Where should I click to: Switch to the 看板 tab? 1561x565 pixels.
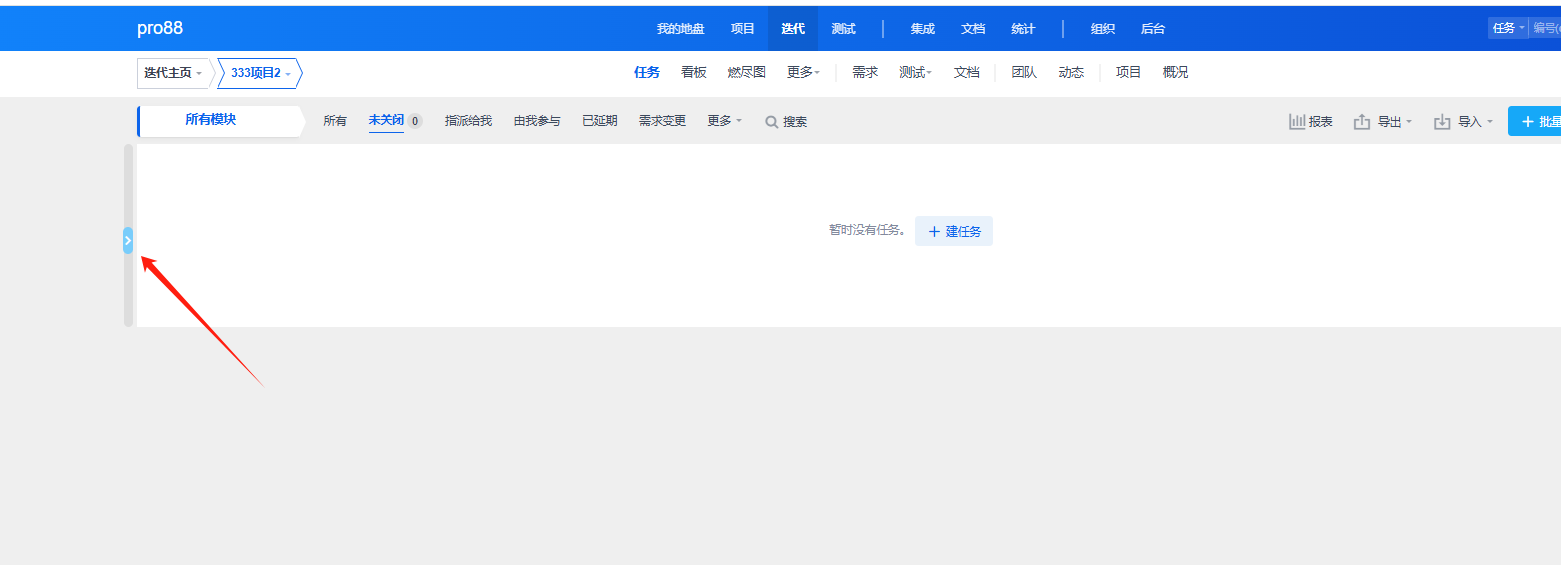click(694, 72)
